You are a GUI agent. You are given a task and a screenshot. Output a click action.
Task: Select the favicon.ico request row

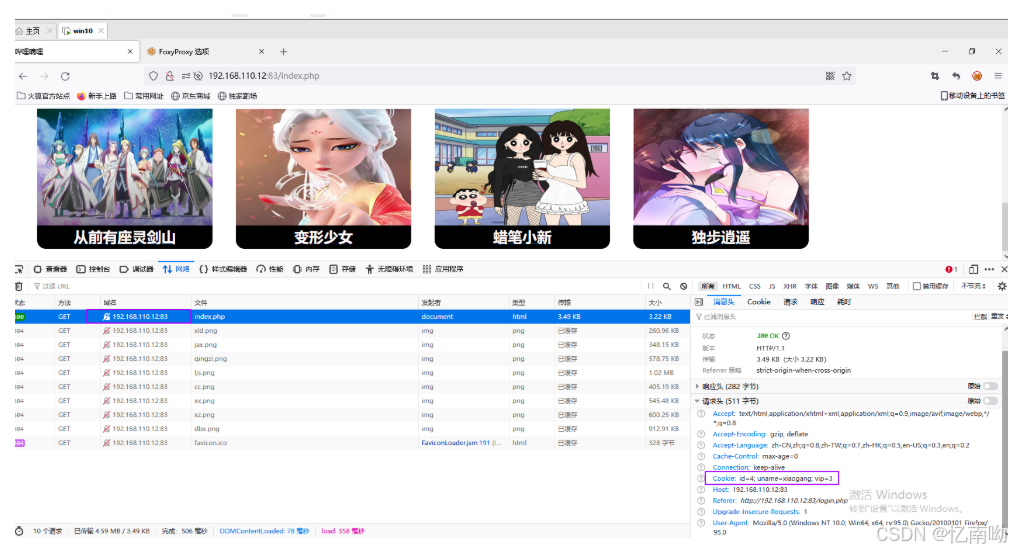pyautogui.click(x=353, y=443)
